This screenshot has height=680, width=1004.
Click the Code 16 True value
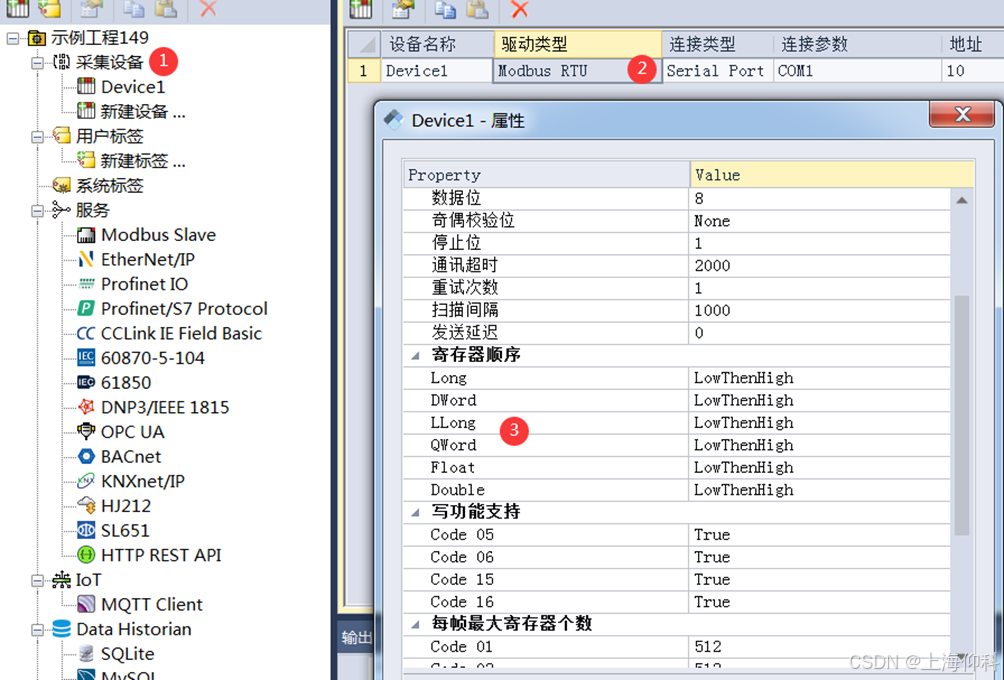[x=820, y=602]
